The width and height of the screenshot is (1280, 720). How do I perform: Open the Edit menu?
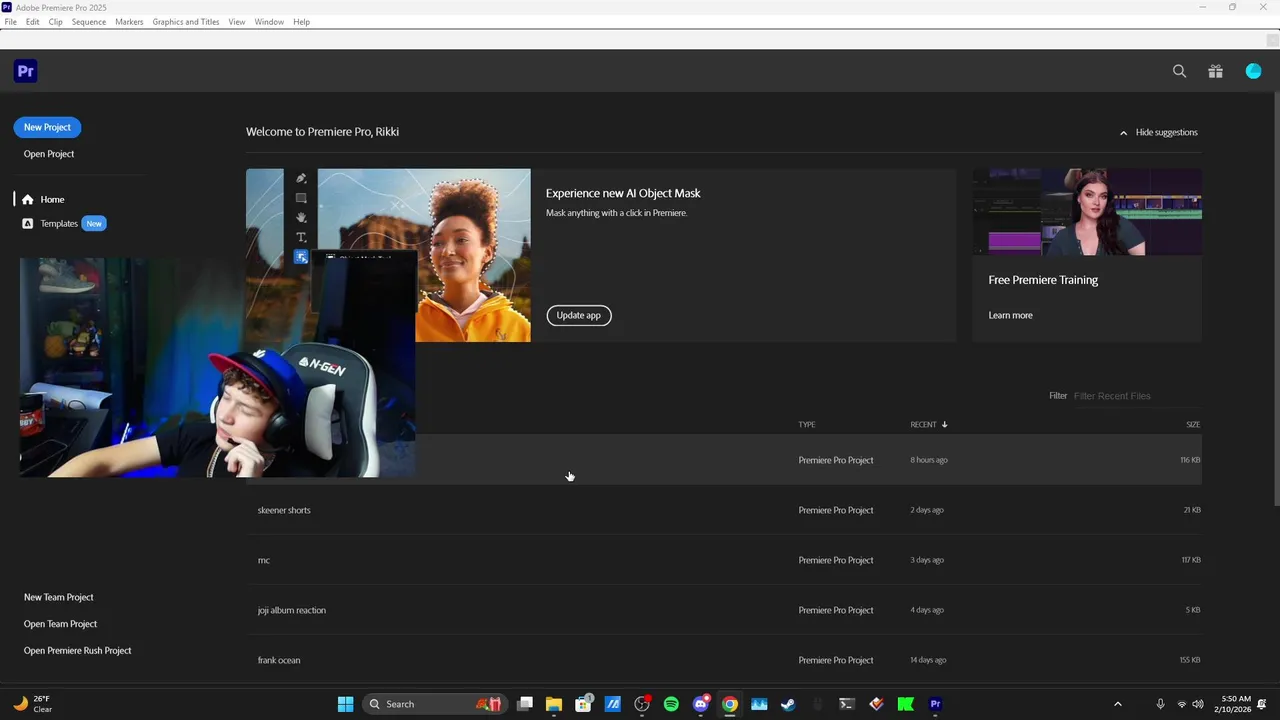(x=32, y=21)
